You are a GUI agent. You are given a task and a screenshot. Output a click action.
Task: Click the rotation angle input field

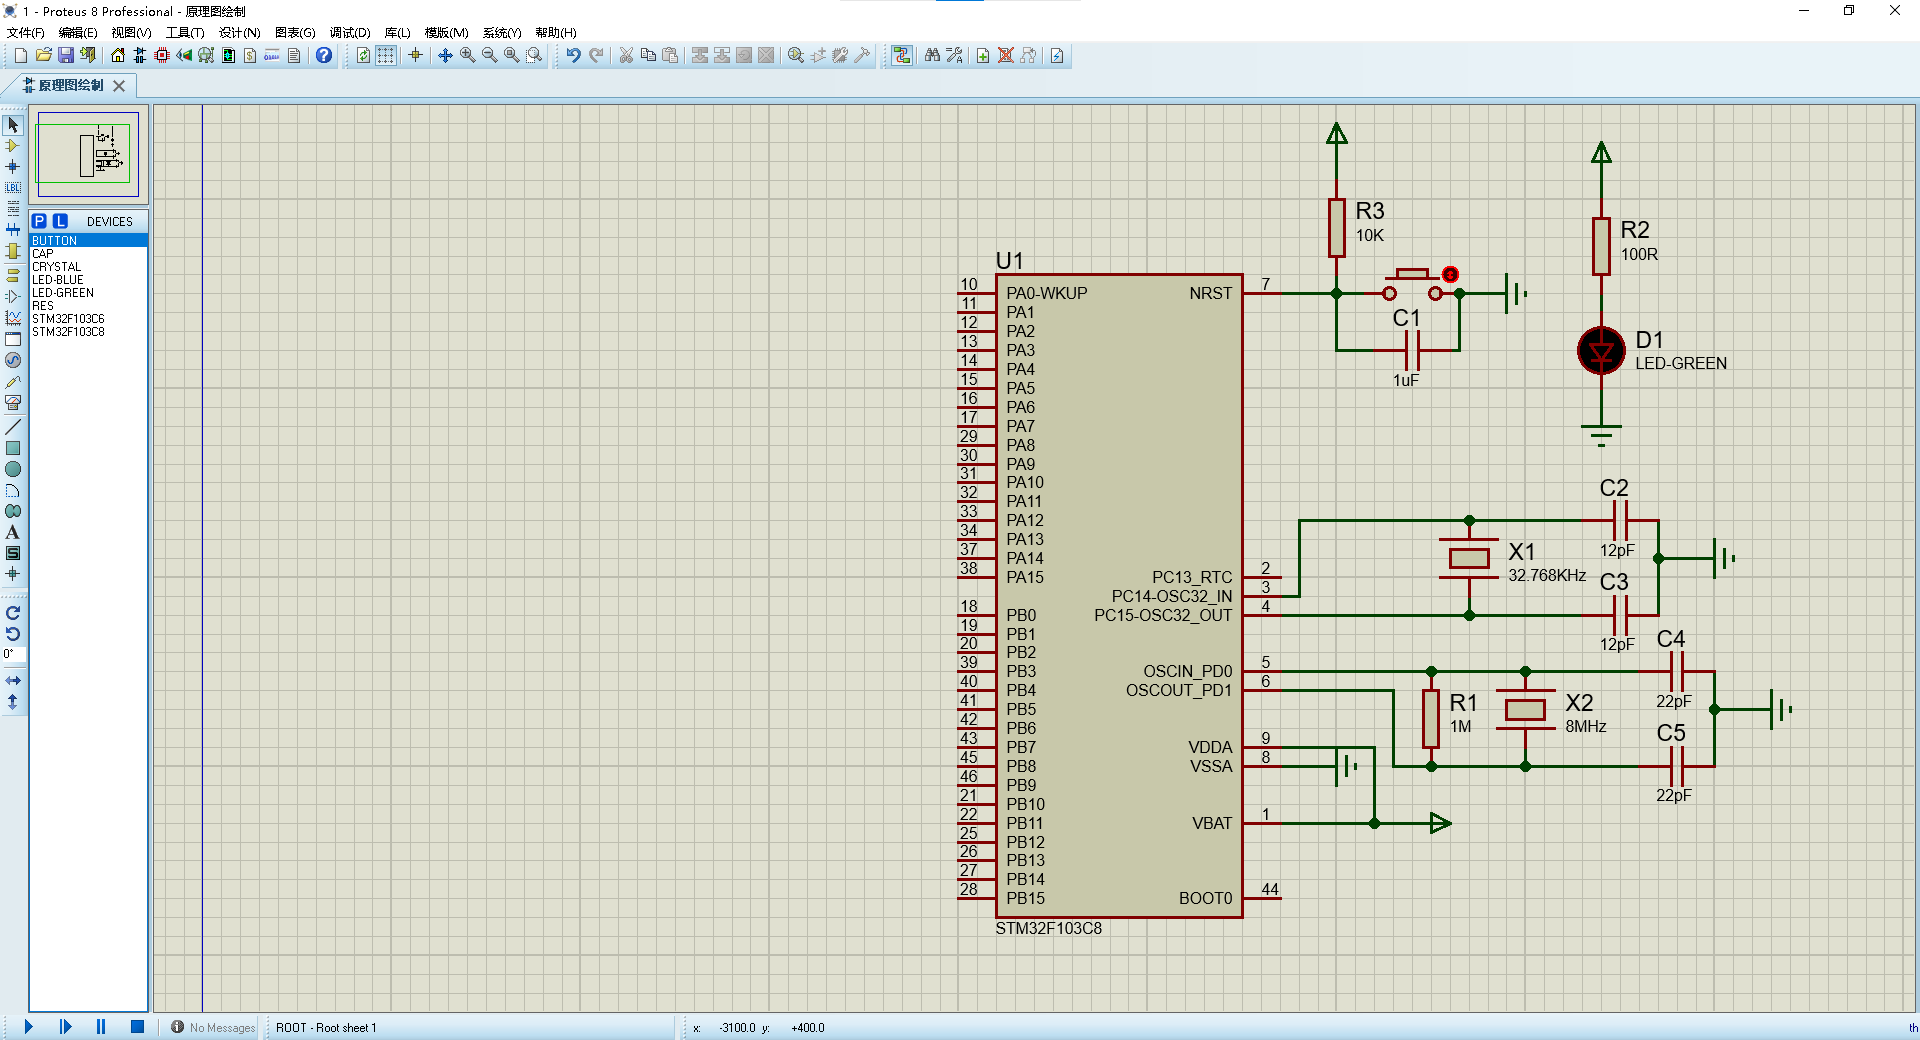[x=13, y=654]
